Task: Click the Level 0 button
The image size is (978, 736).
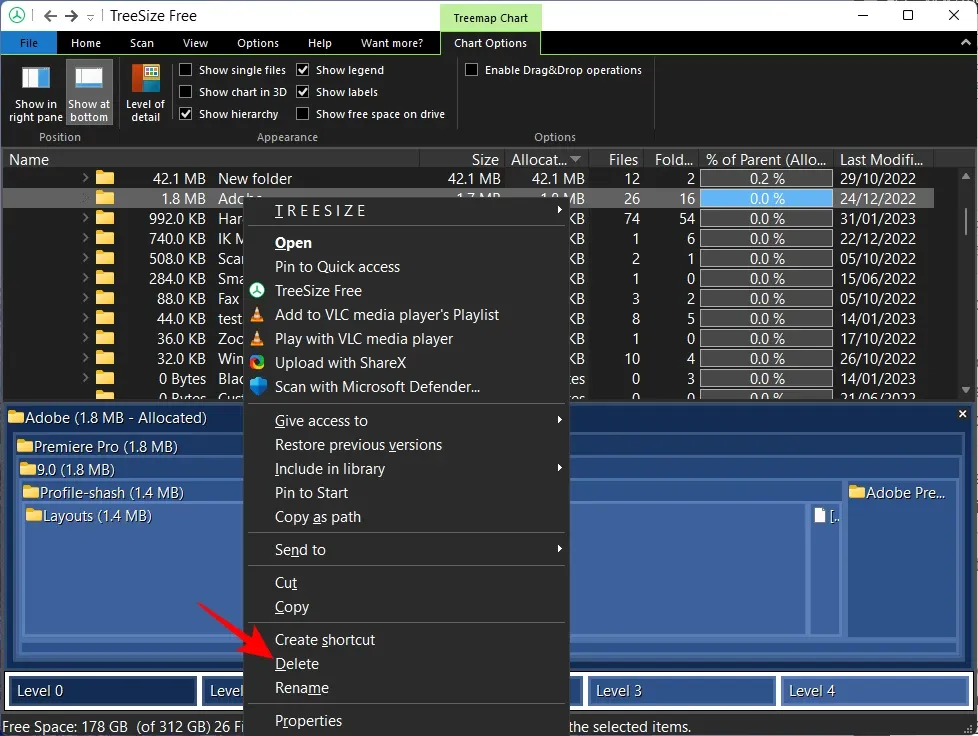Action: [101, 690]
